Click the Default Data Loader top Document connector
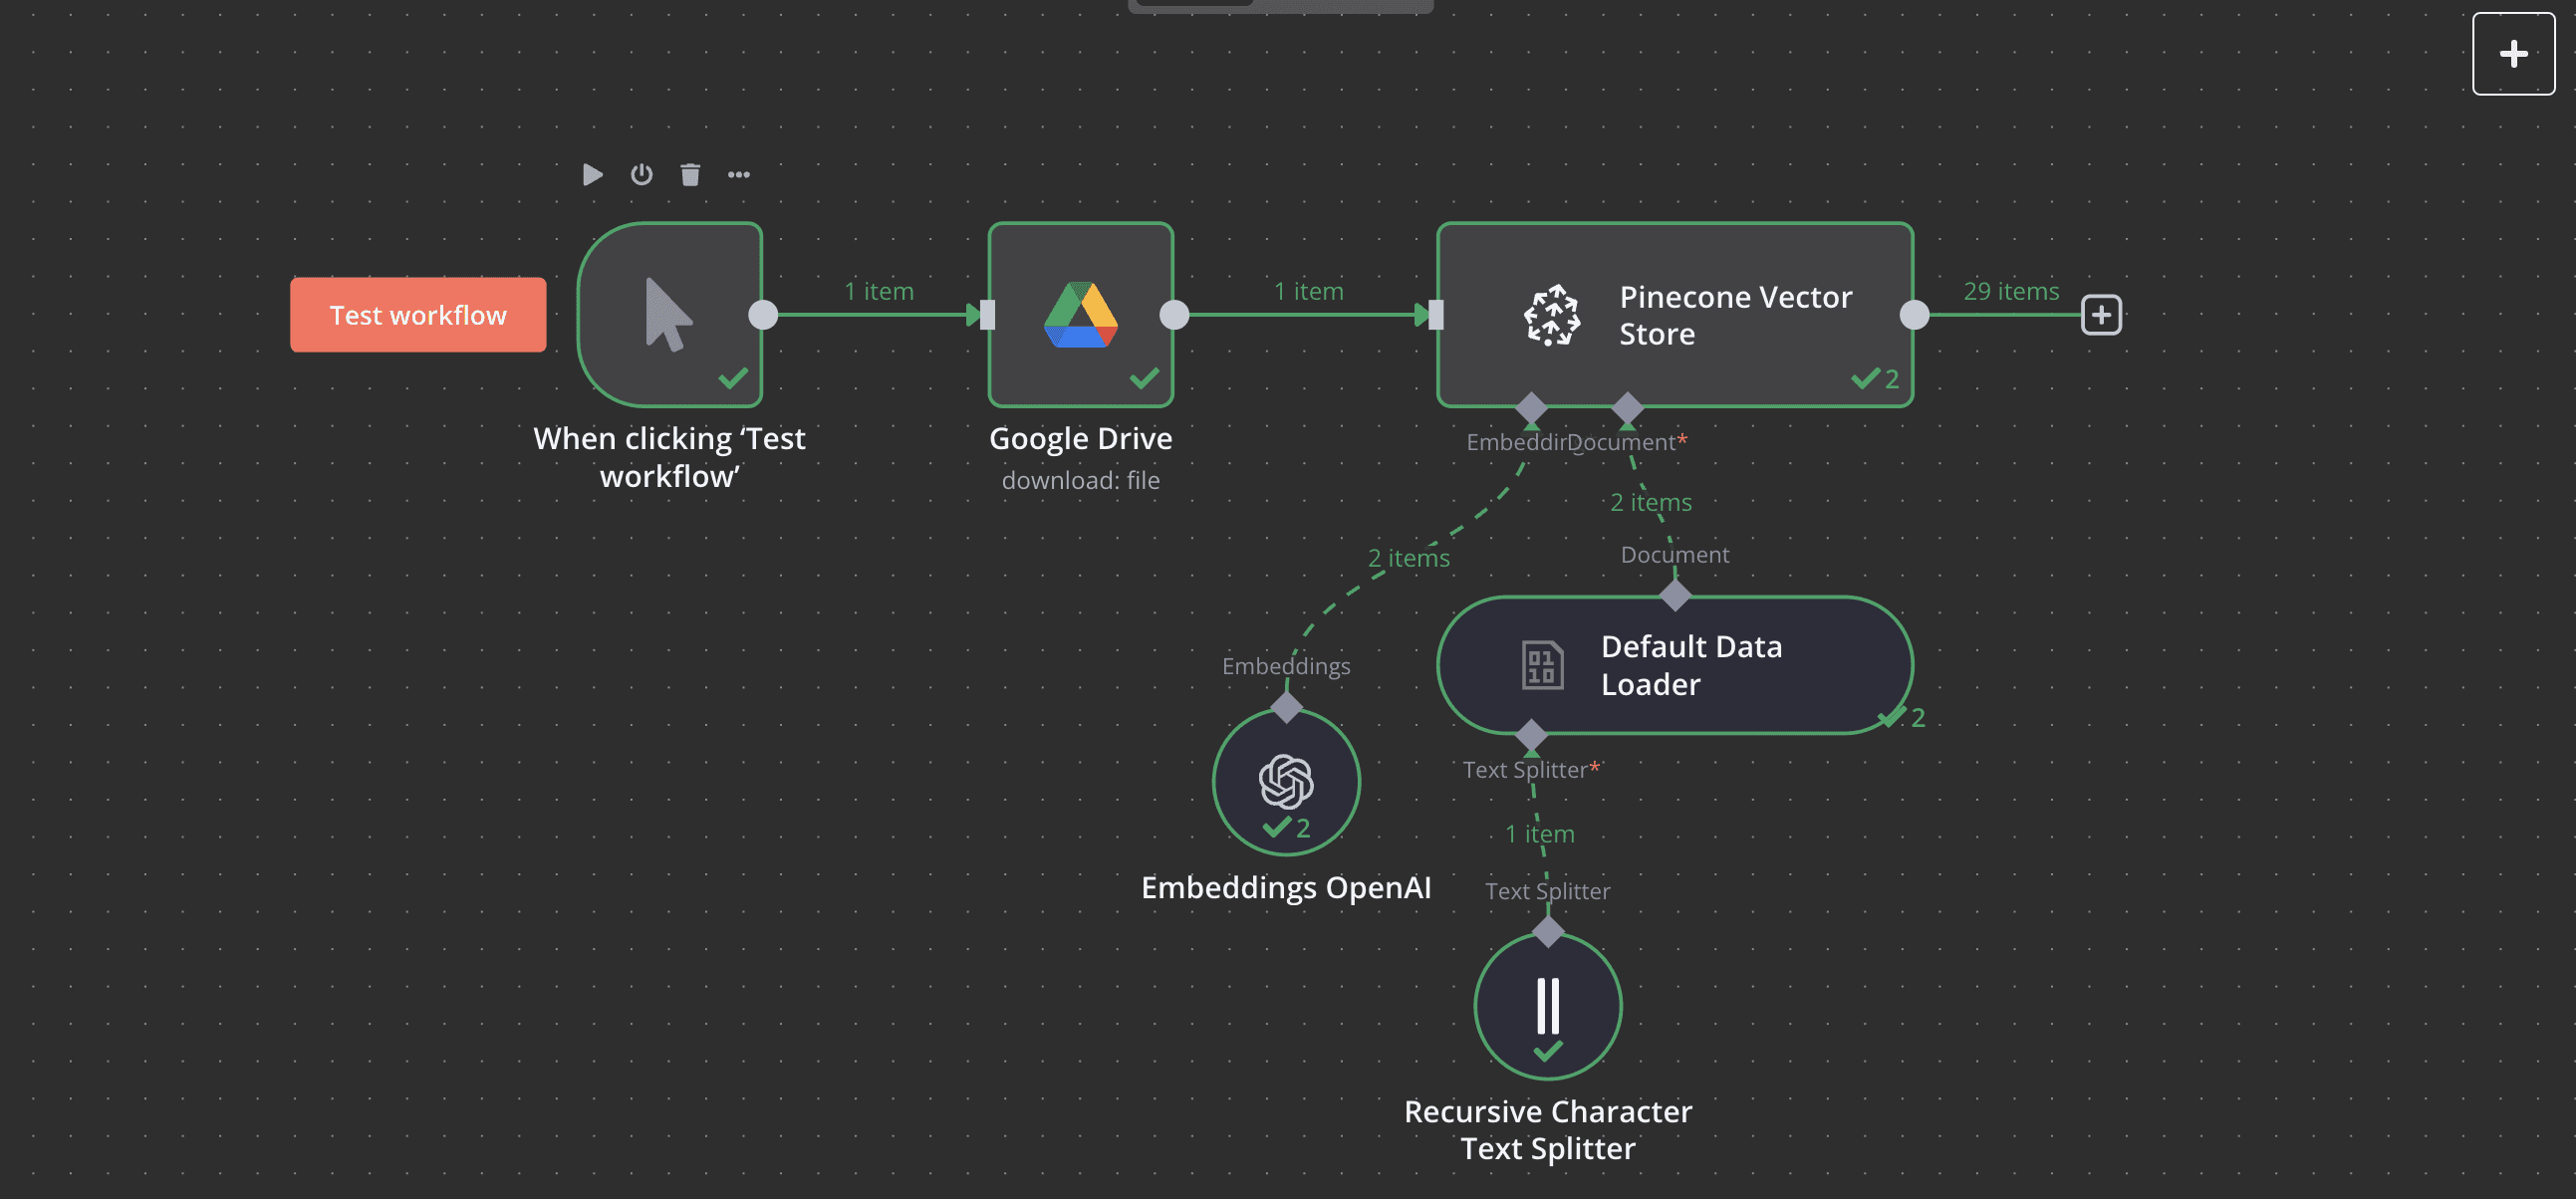 tap(1675, 596)
